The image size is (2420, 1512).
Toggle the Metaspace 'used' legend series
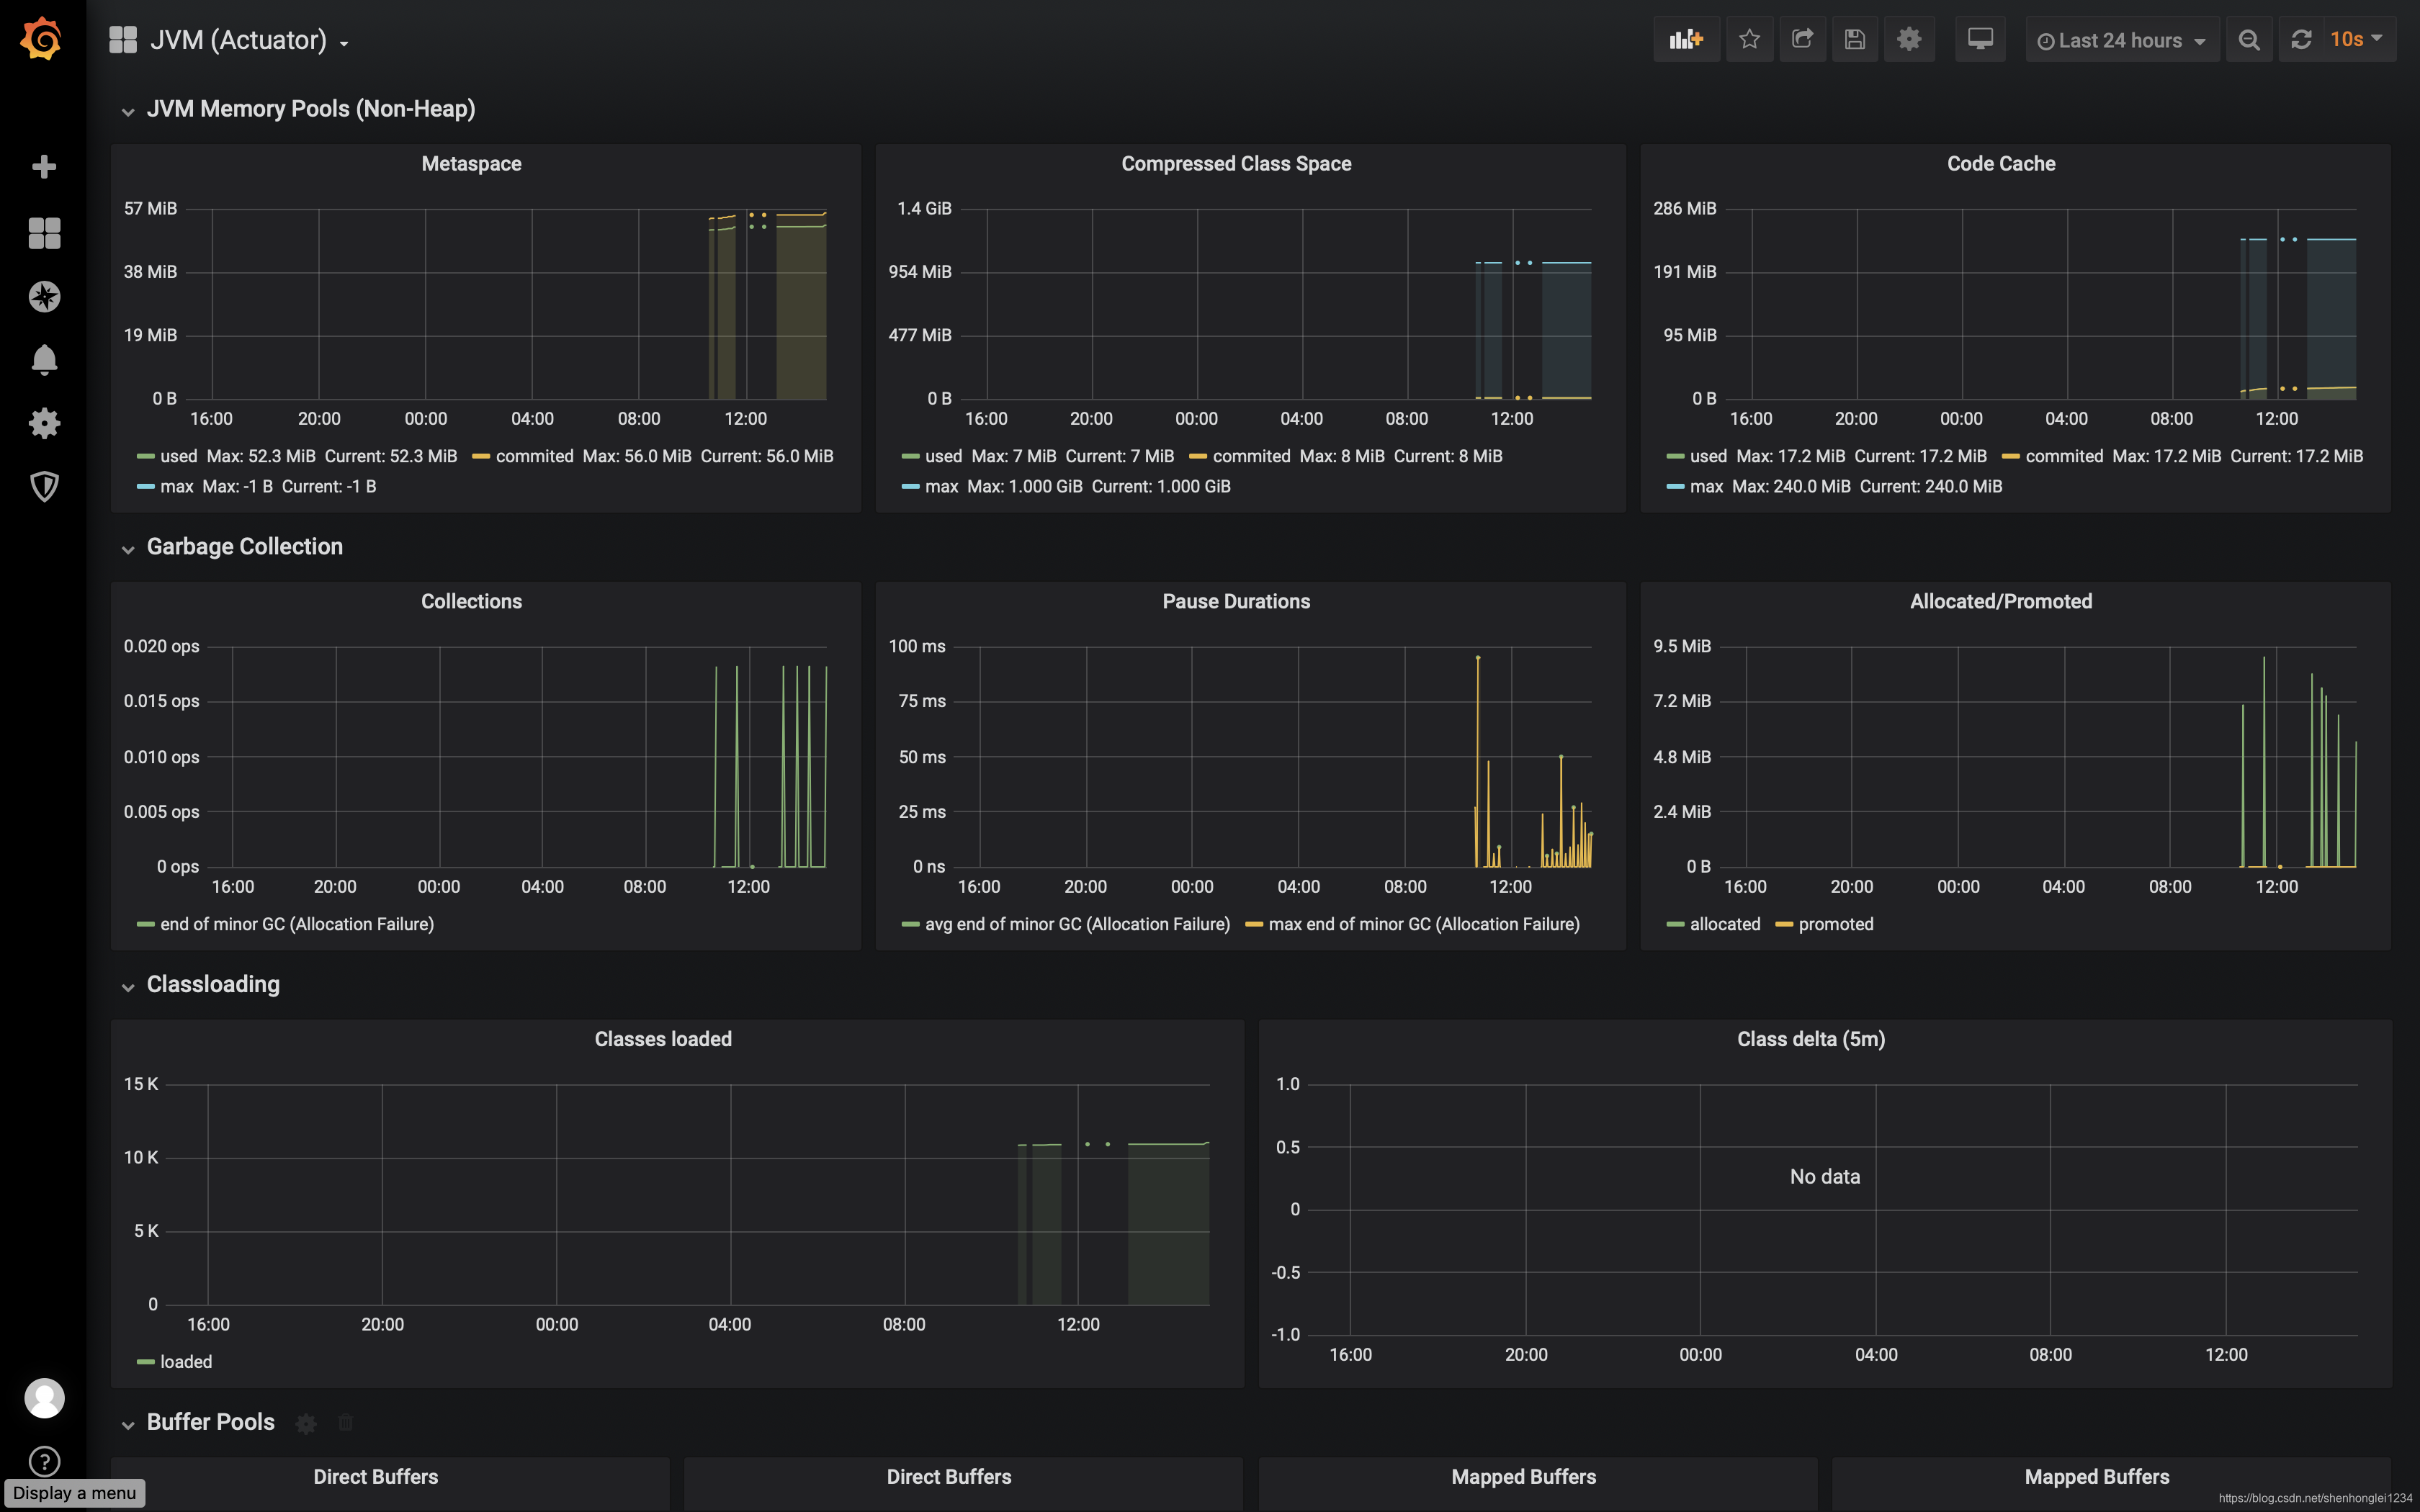pos(178,456)
